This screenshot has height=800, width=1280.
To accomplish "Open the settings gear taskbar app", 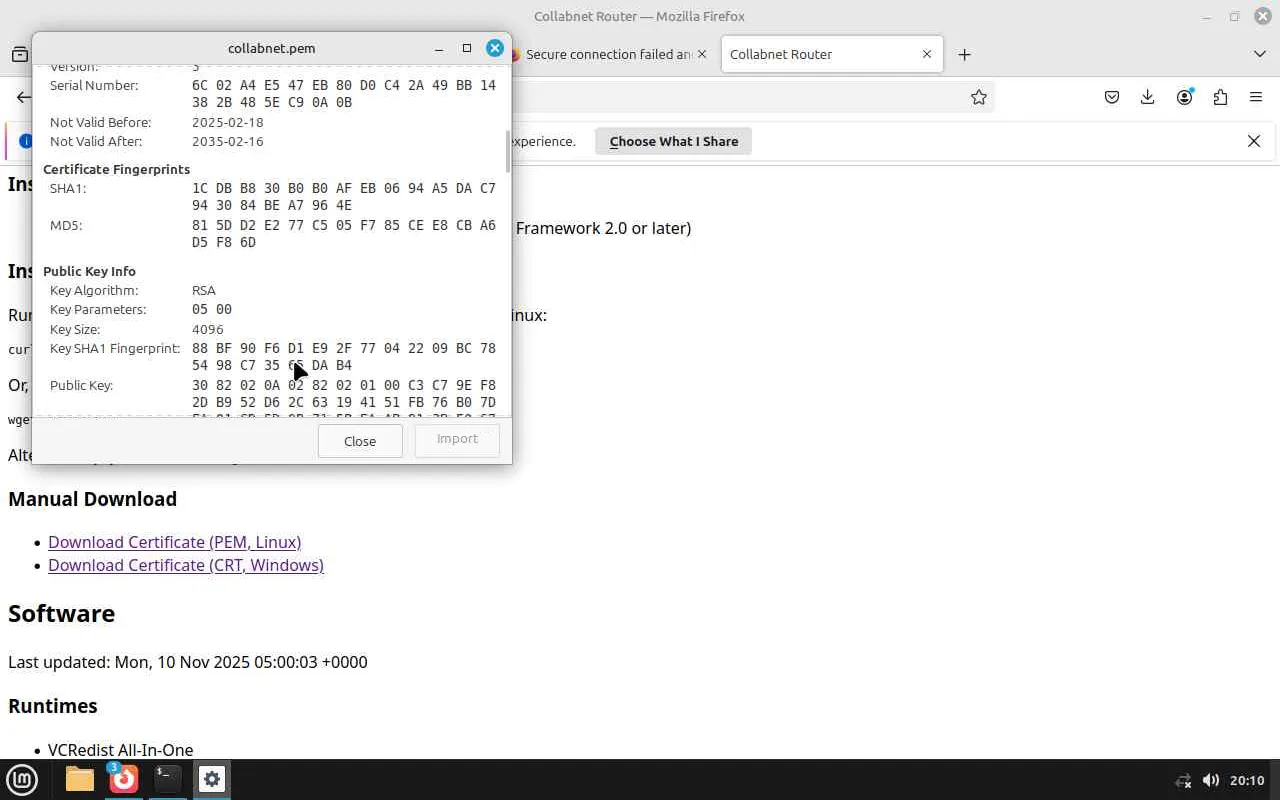I will click(x=211, y=779).
